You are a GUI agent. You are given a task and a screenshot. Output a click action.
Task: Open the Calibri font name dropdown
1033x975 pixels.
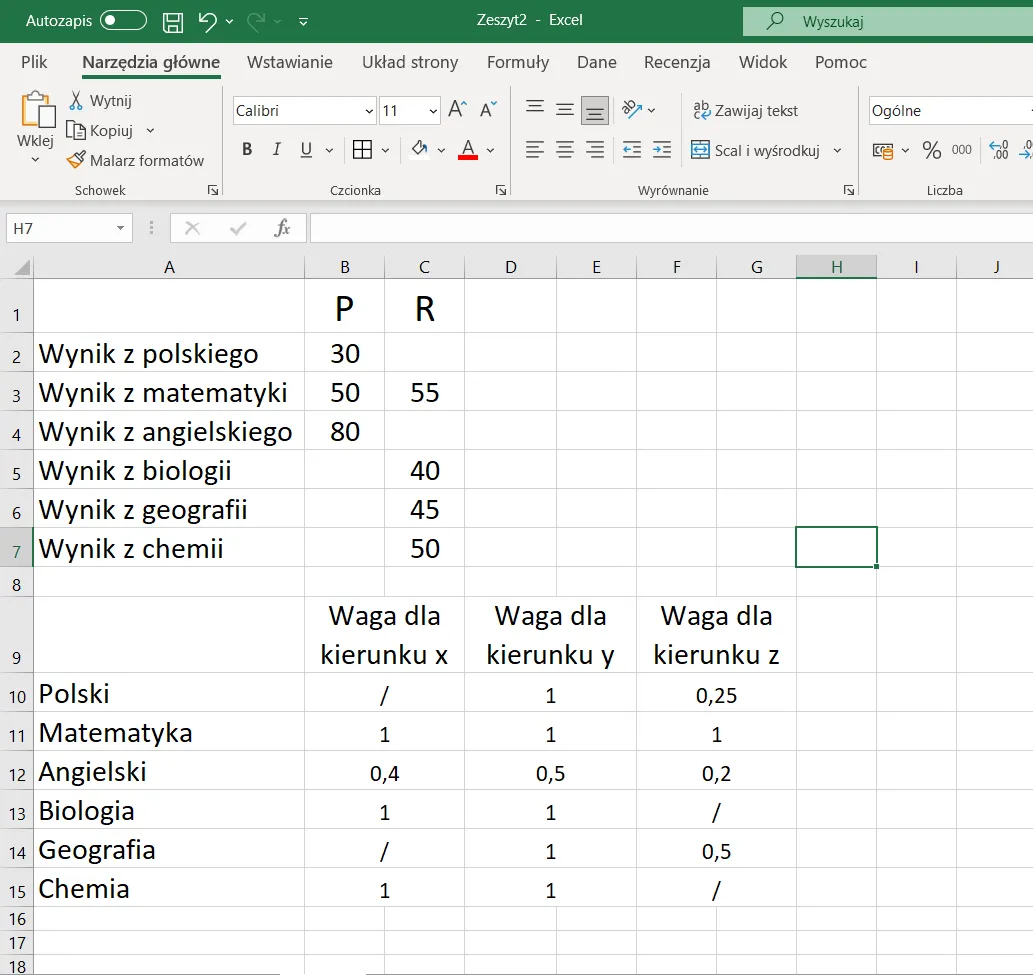(x=369, y=111)
